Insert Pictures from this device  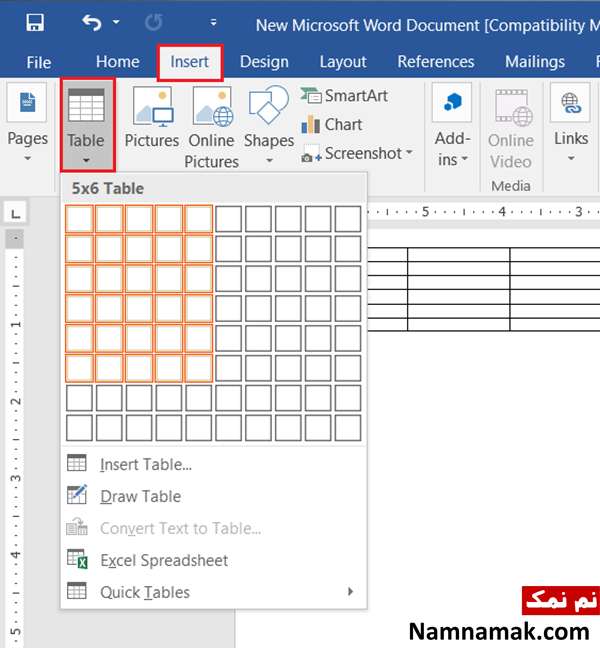152,118
